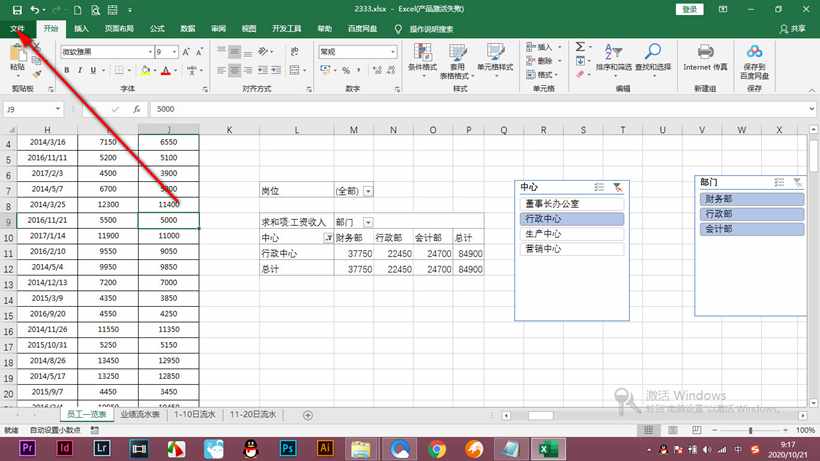The width and height of the screenshot is (820, 461).
Task: Collapse the ribbon with caret
Action: pos(812,90)
